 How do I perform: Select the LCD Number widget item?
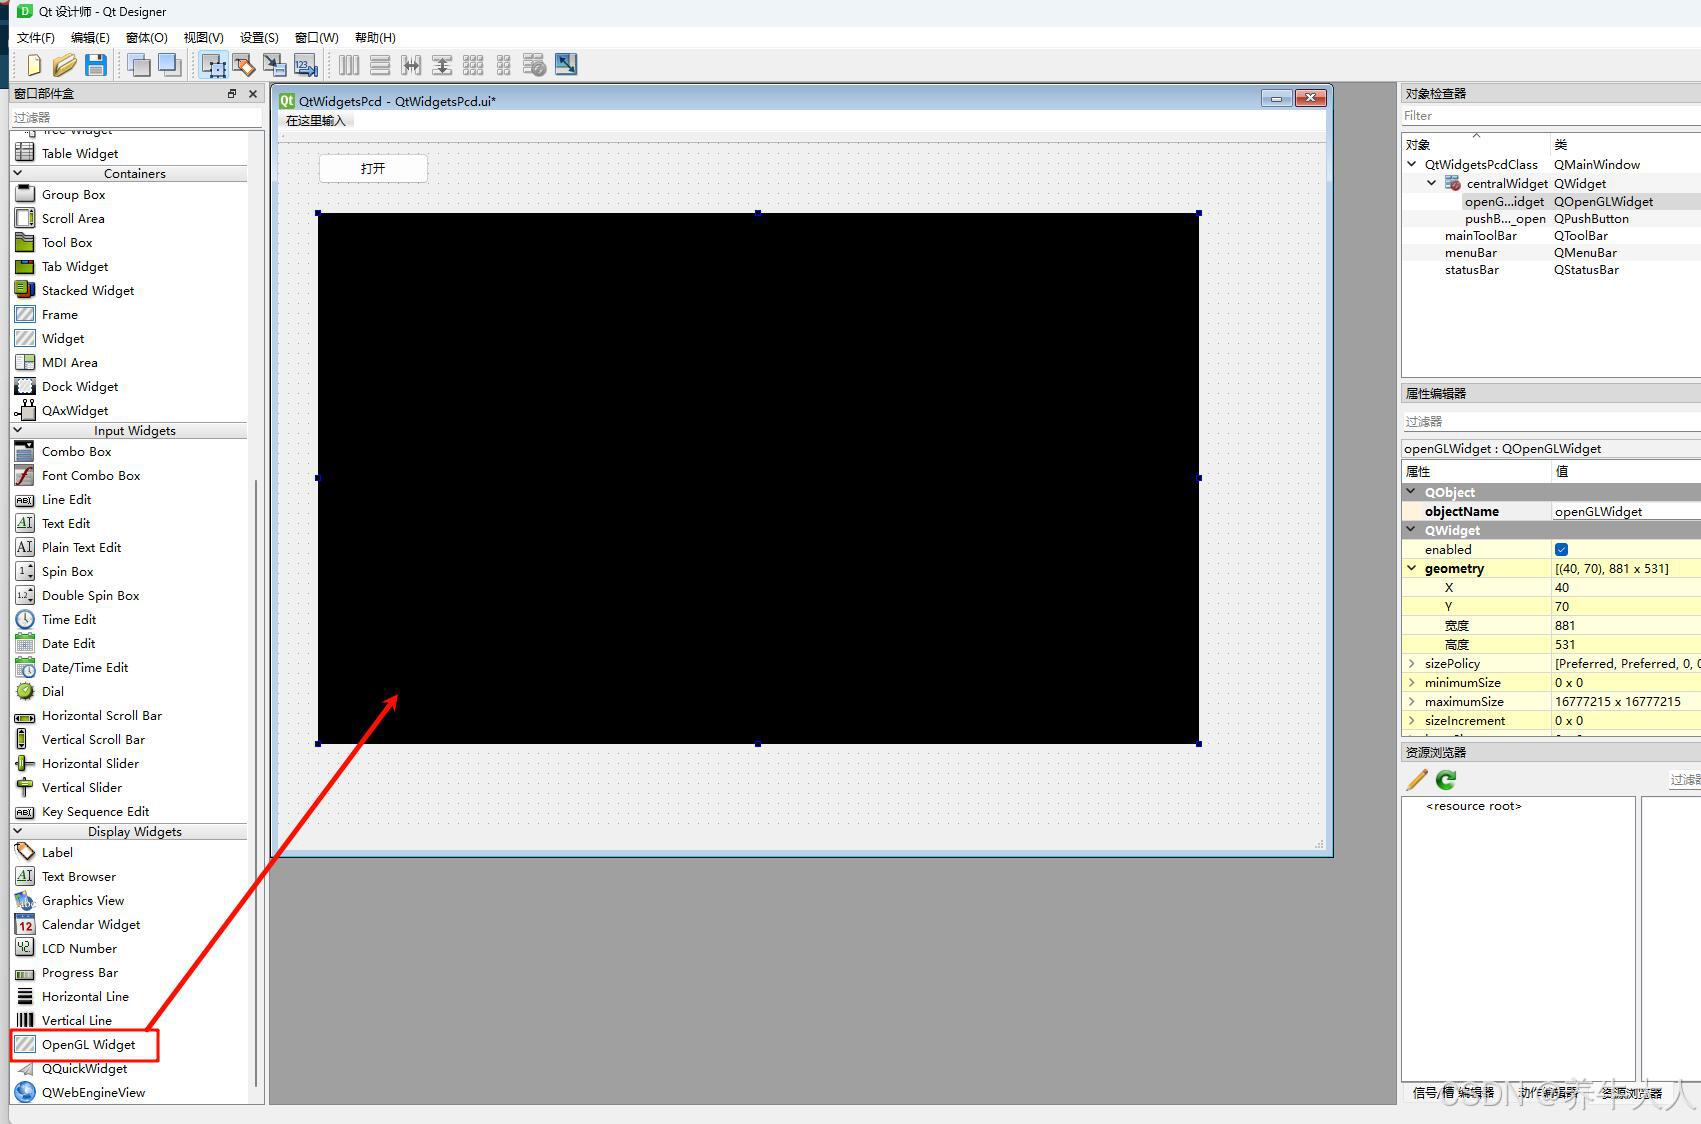(79, 948)
